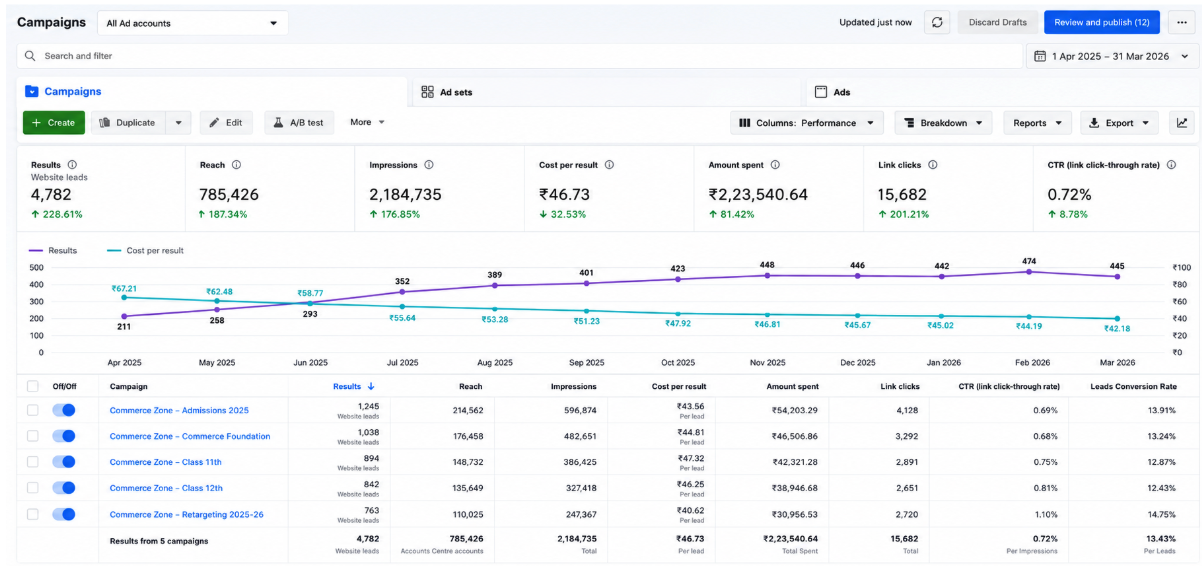Check the box for Class 12th row
Image resolution: width=1202 pixels, height=566 pixels.
coord(33,488)
